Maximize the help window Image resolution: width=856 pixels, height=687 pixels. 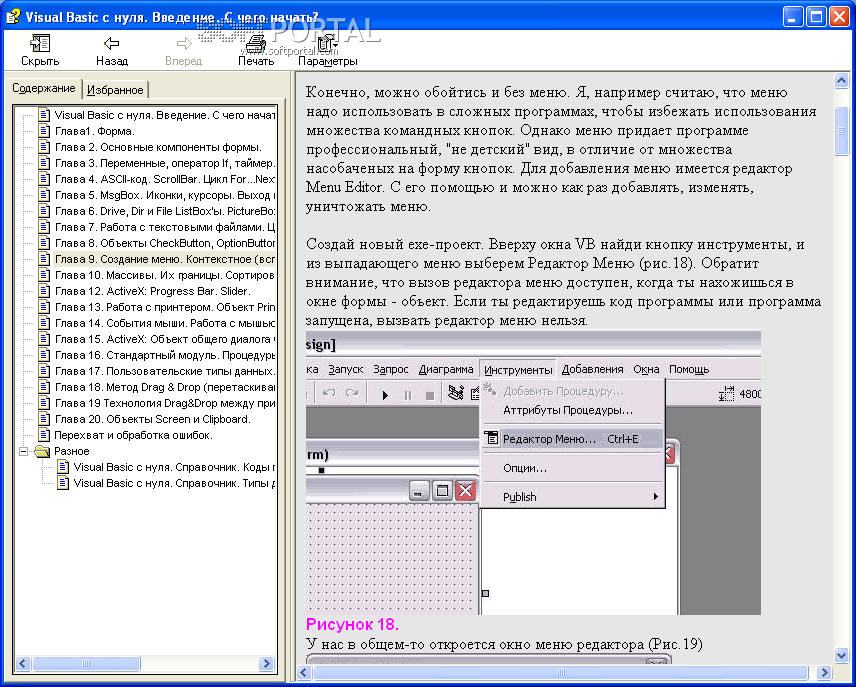816,16
